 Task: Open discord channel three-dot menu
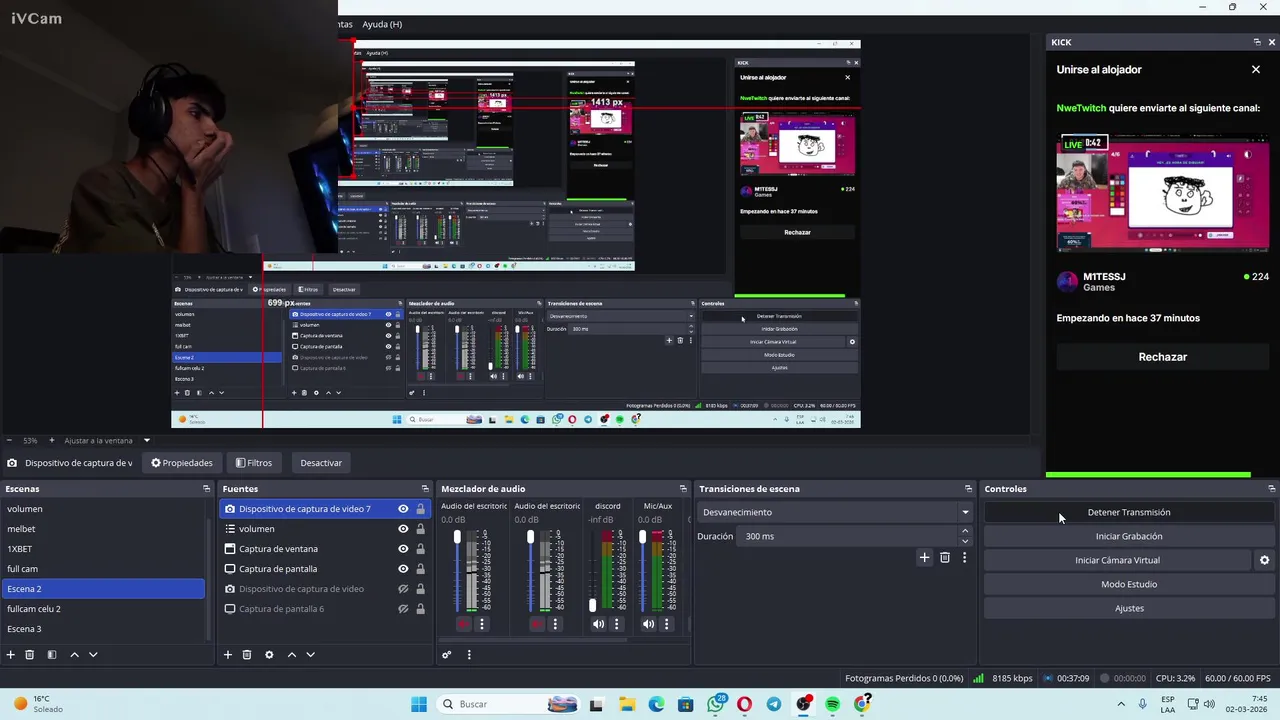[x=616, y=624]
